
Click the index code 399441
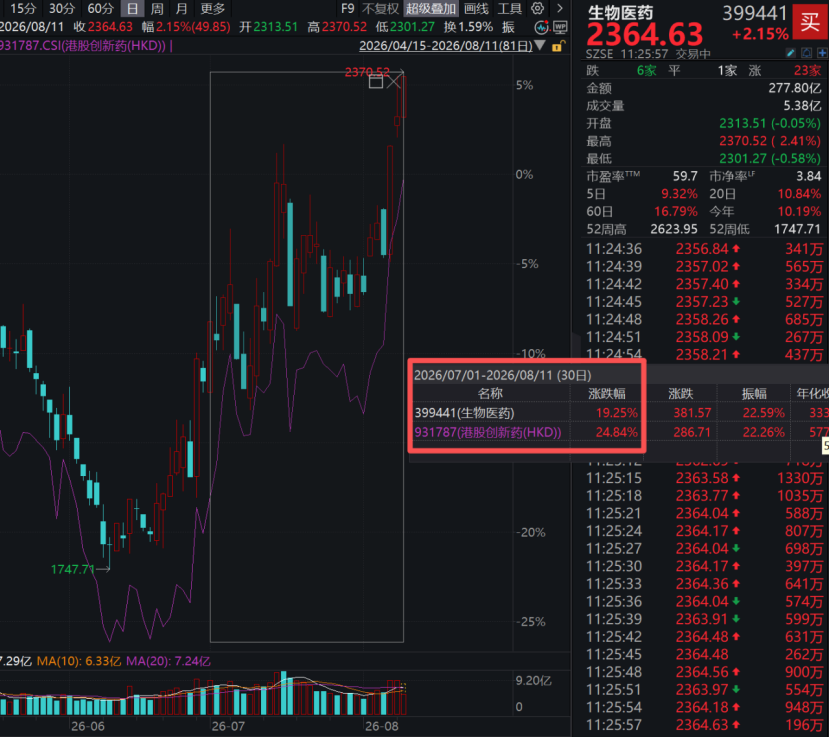click(755, 12)
